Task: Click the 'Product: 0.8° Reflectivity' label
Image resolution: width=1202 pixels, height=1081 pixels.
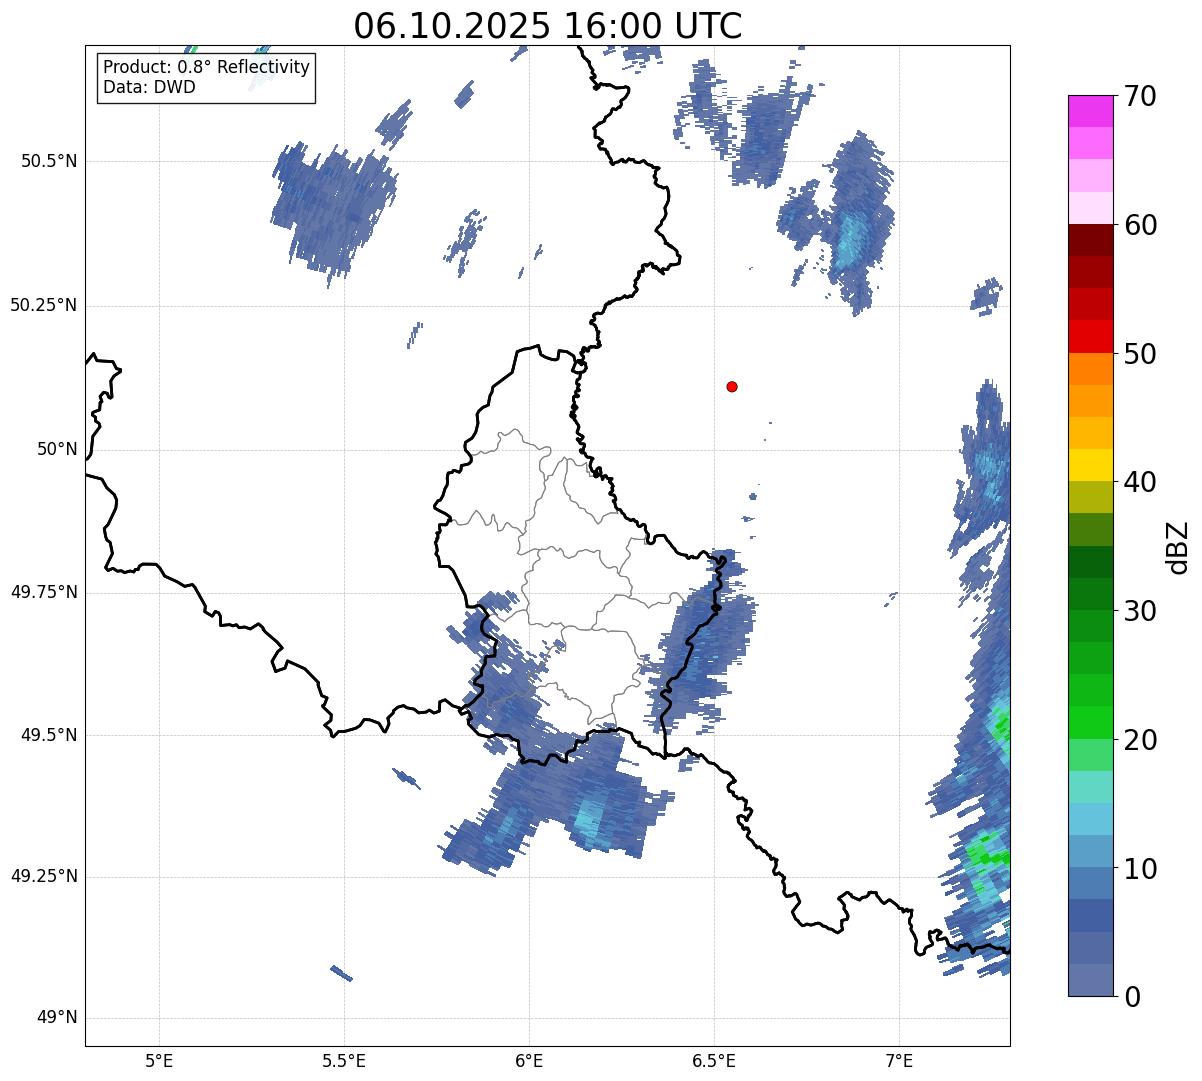Action: tap(207, 67)
